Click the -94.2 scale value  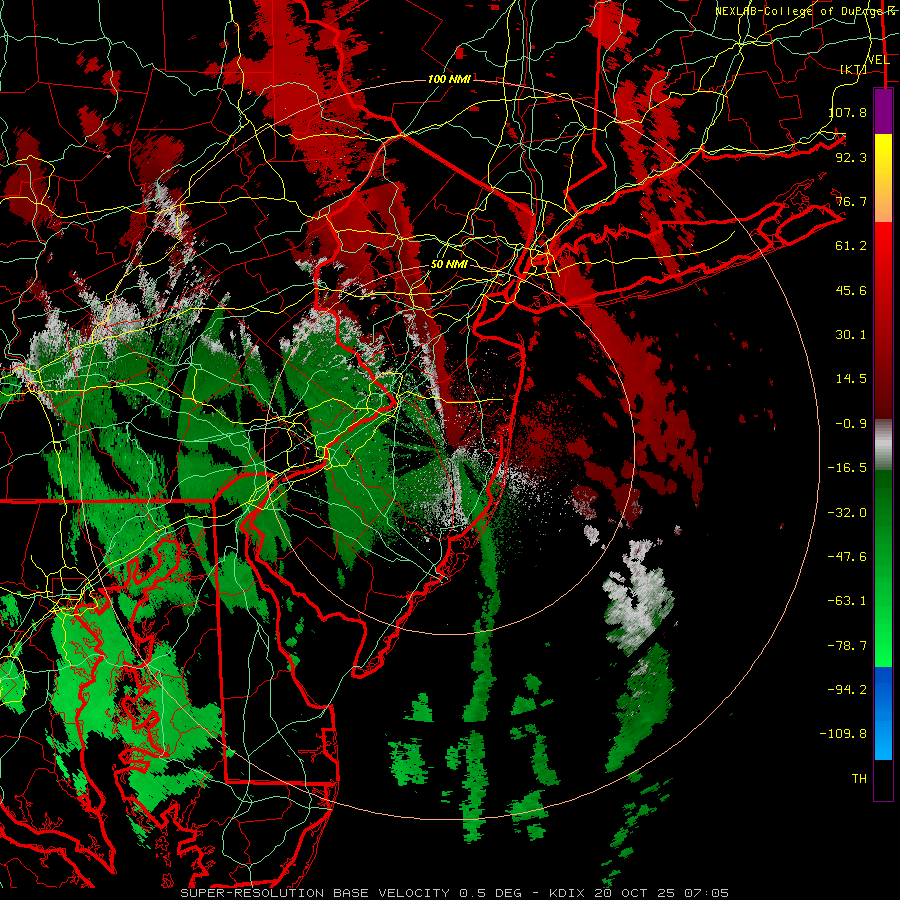click(x=847, y=690)
